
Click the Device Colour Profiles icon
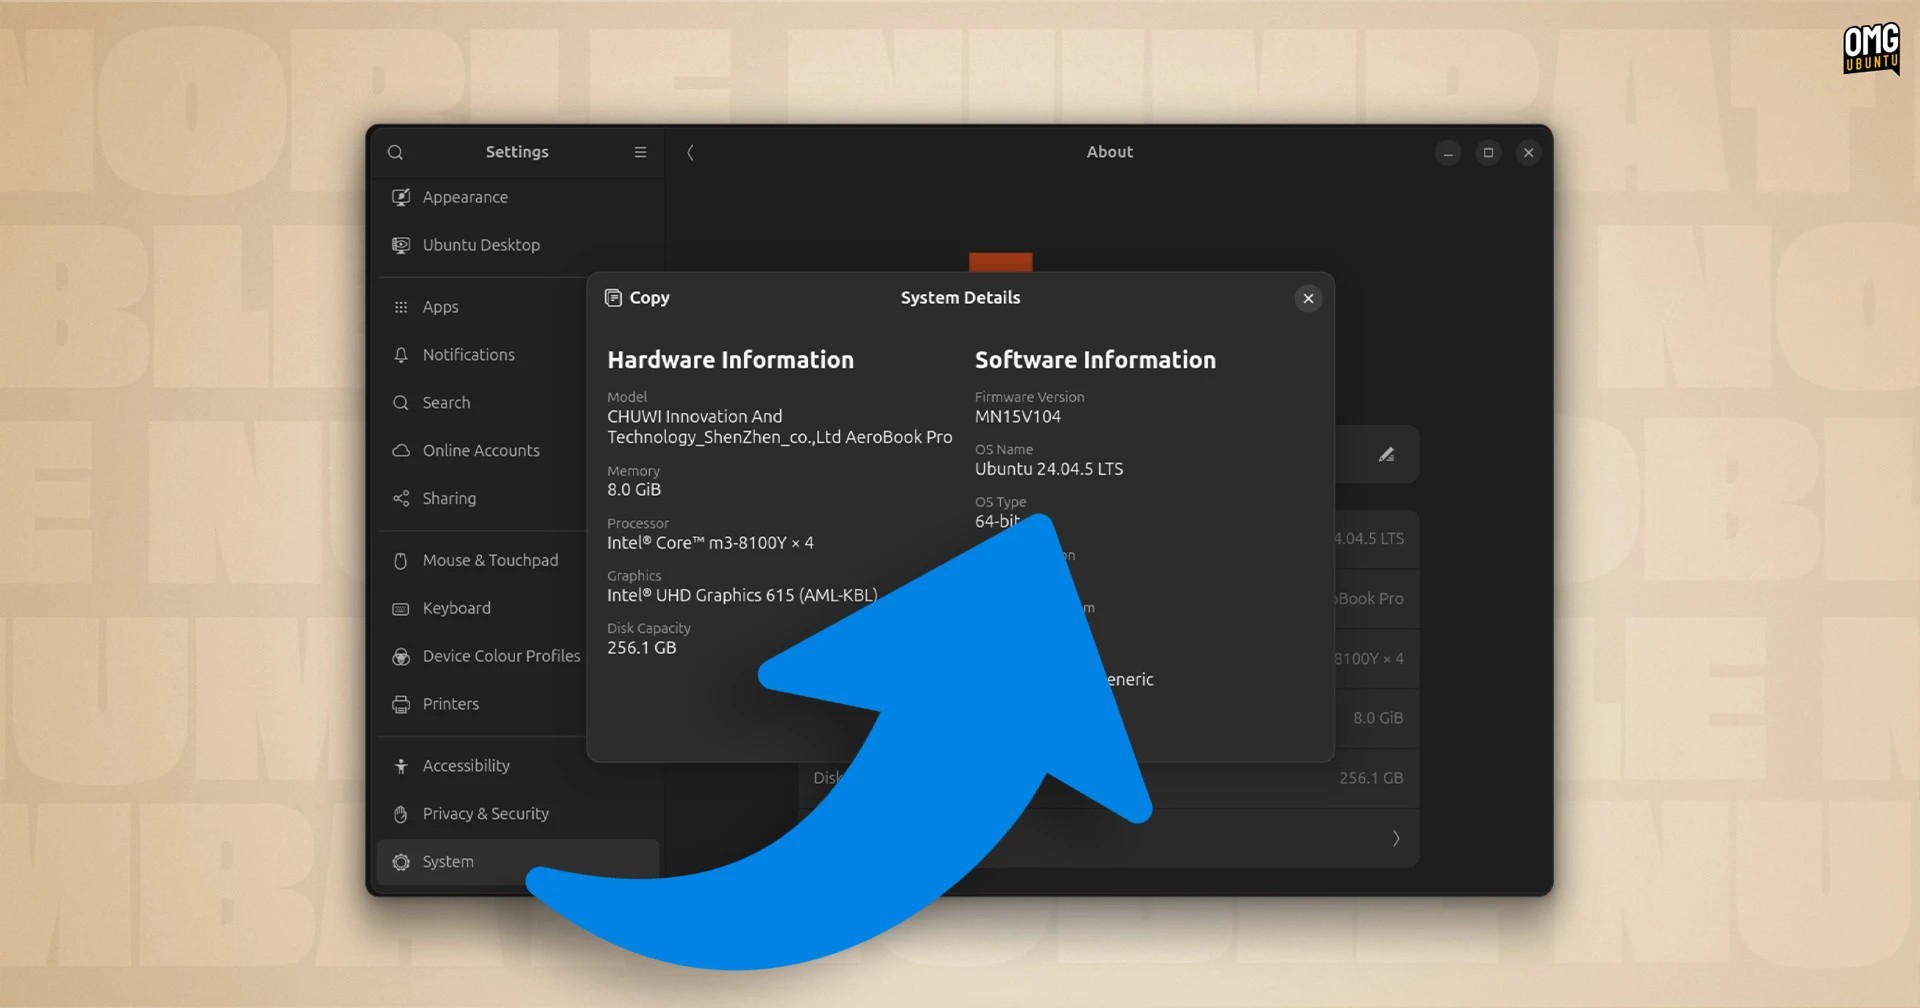(401, 657)
